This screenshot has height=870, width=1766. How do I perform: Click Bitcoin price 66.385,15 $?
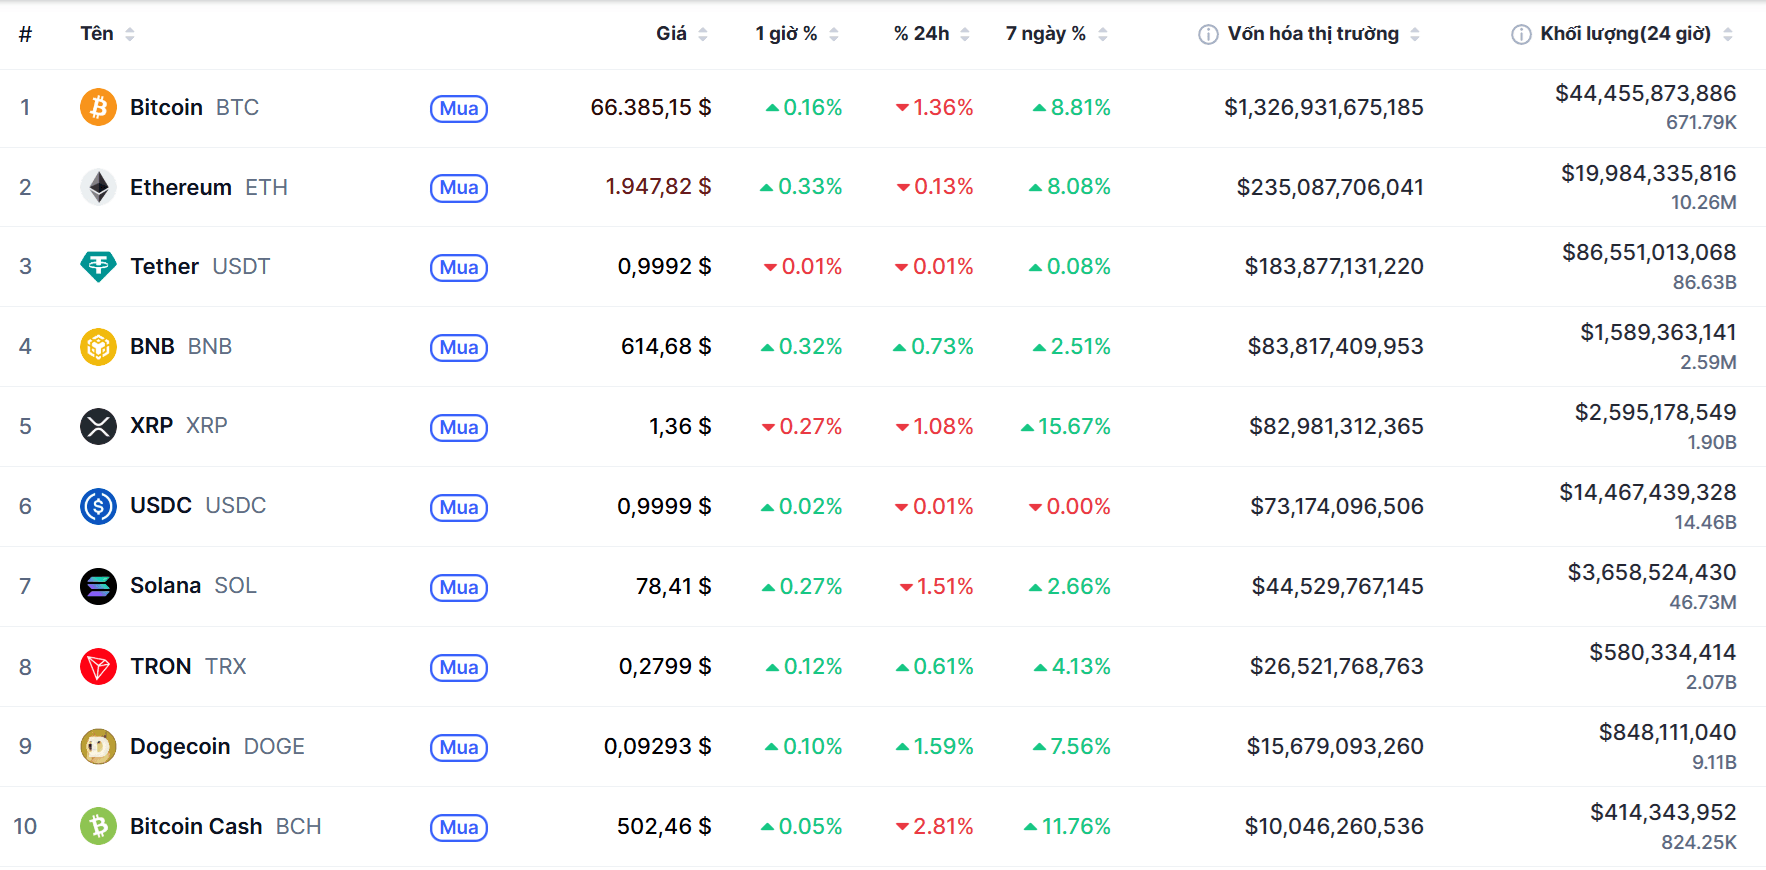pyautogui.click(x=651, y=107)
